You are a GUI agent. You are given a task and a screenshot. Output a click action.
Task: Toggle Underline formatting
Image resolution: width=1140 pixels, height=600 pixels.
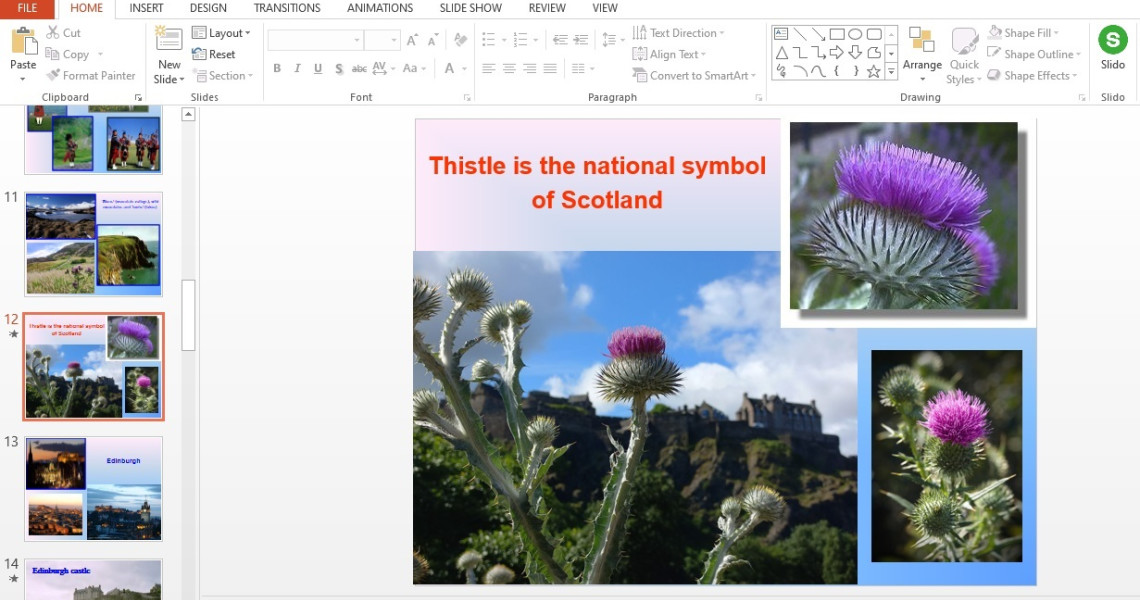pos(318,68)
